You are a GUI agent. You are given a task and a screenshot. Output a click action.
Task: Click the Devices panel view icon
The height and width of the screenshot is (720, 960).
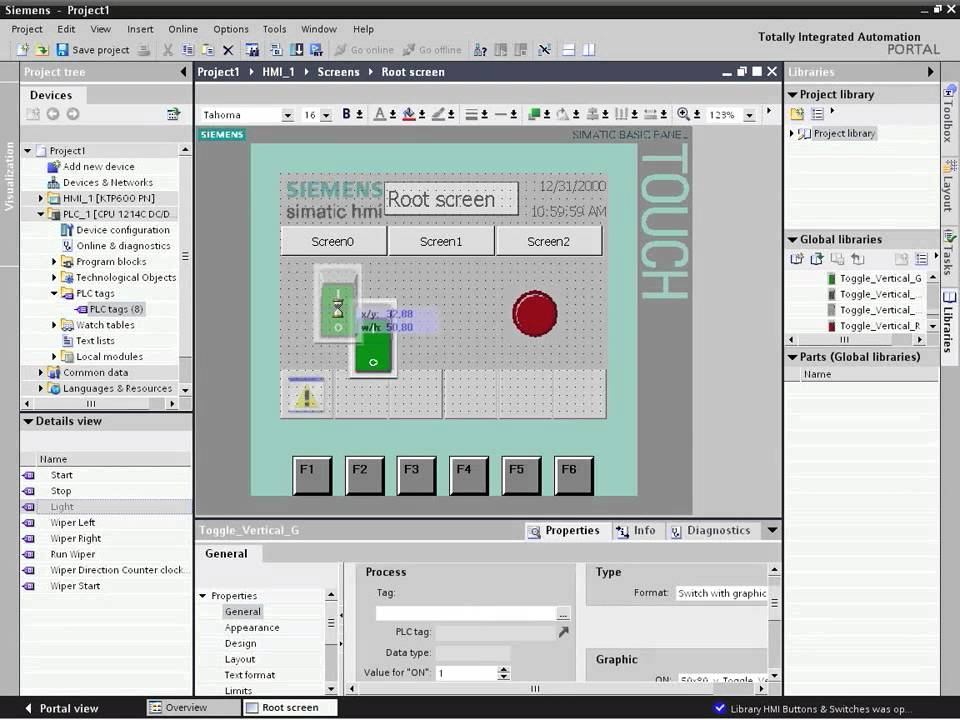173,114
